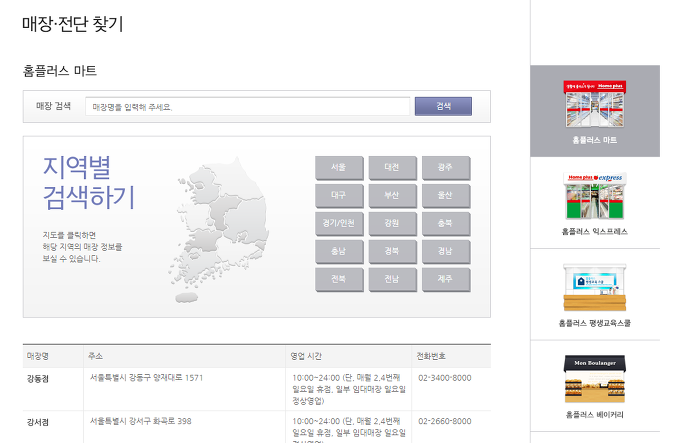Select the 서울 region button
Screen dimensions: 680x443
(x=339, y=168)
